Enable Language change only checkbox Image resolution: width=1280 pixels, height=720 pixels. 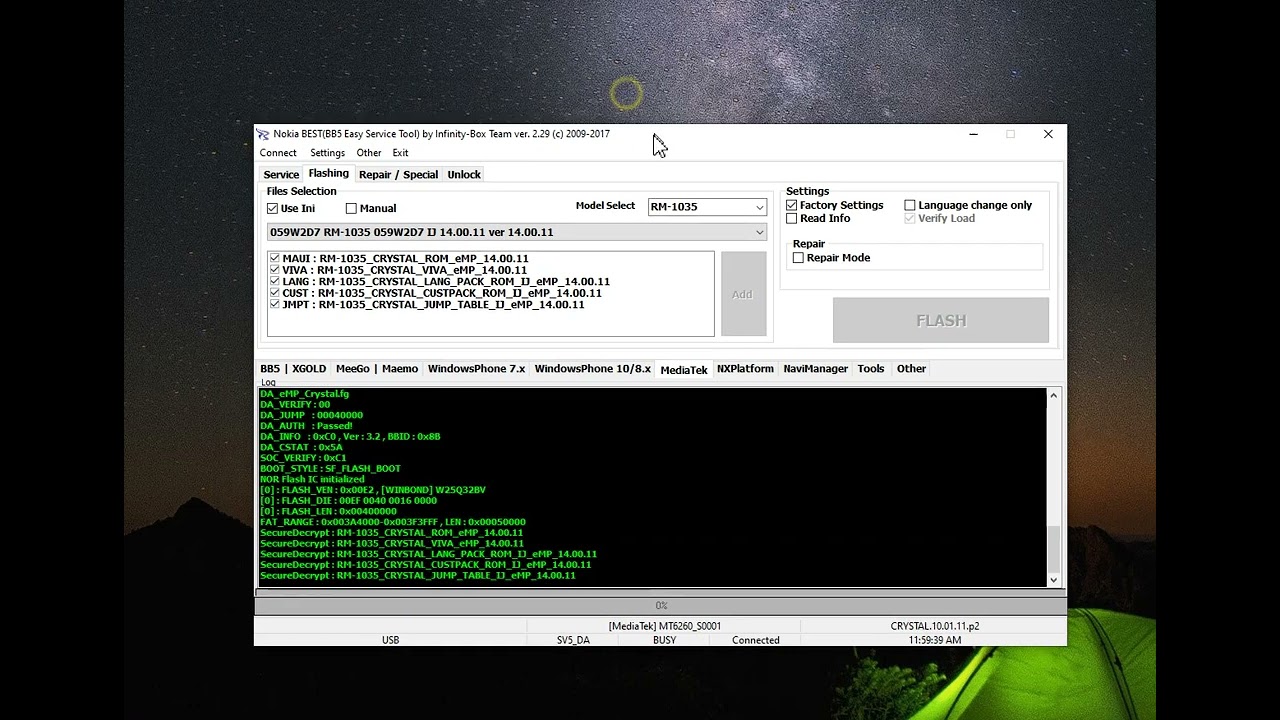[x=910, y=205]
